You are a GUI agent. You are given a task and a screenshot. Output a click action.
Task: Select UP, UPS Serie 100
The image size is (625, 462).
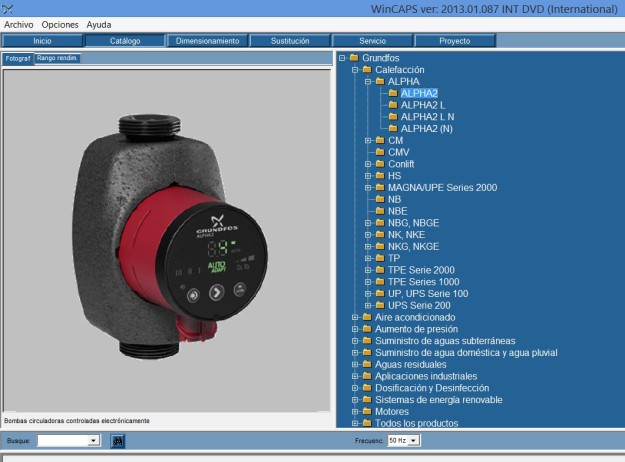(x=428, y=293)
